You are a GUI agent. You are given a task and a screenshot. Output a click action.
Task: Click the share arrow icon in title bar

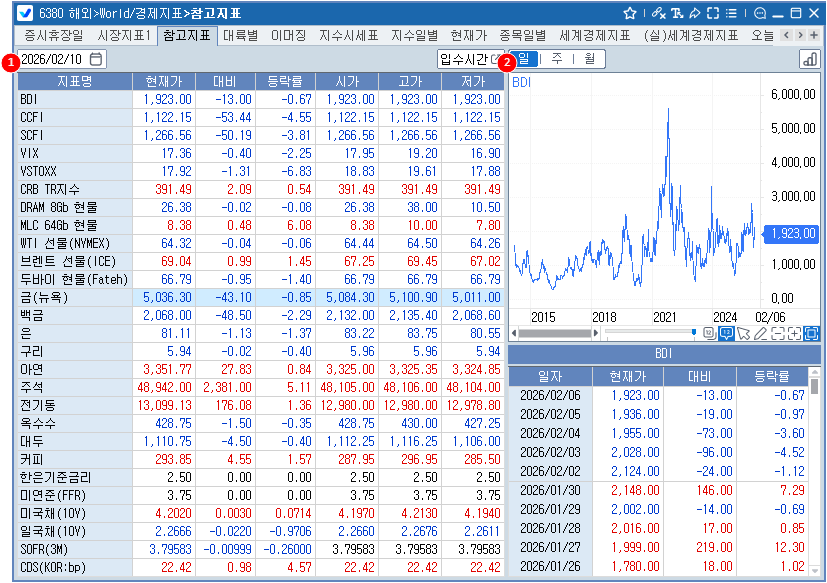coord(694,13)
